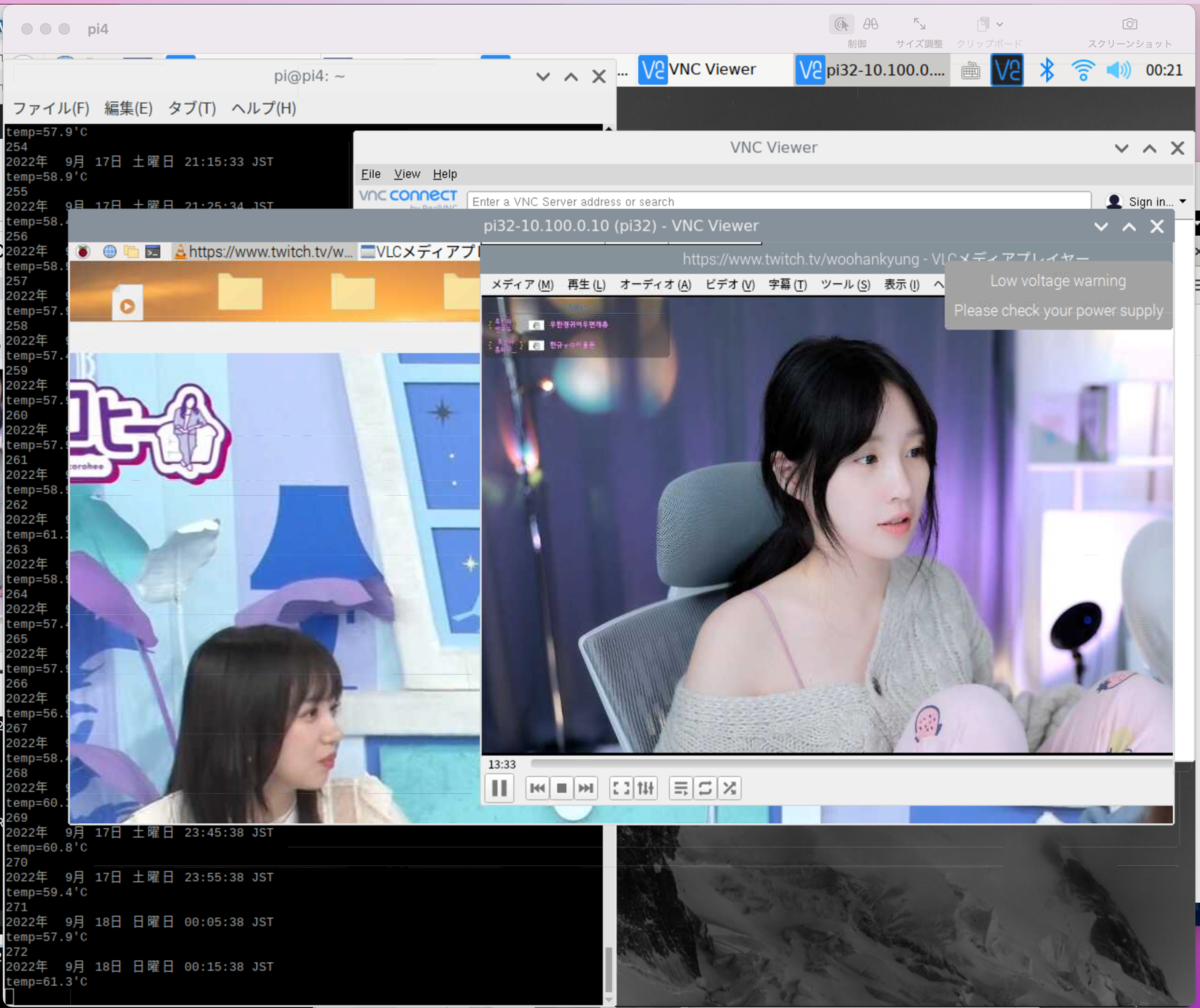Click Low voltage warning notification
The image size is (1200, 1008).
coord(1058,295)
